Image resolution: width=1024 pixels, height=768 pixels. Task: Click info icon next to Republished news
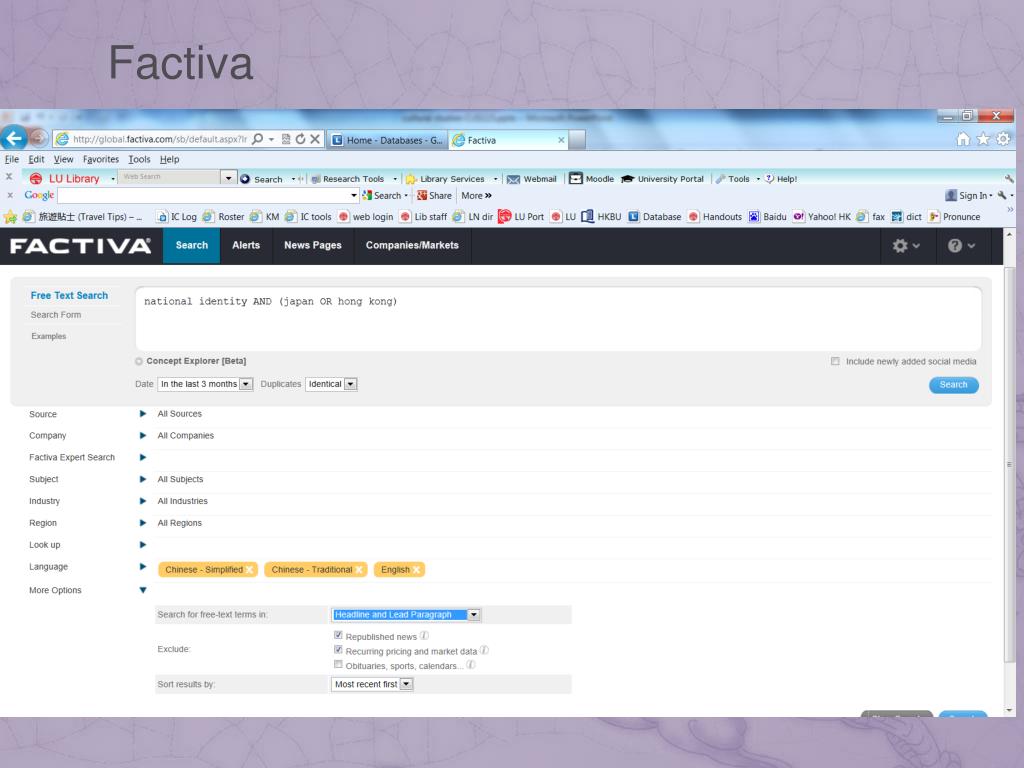point(424,636)
